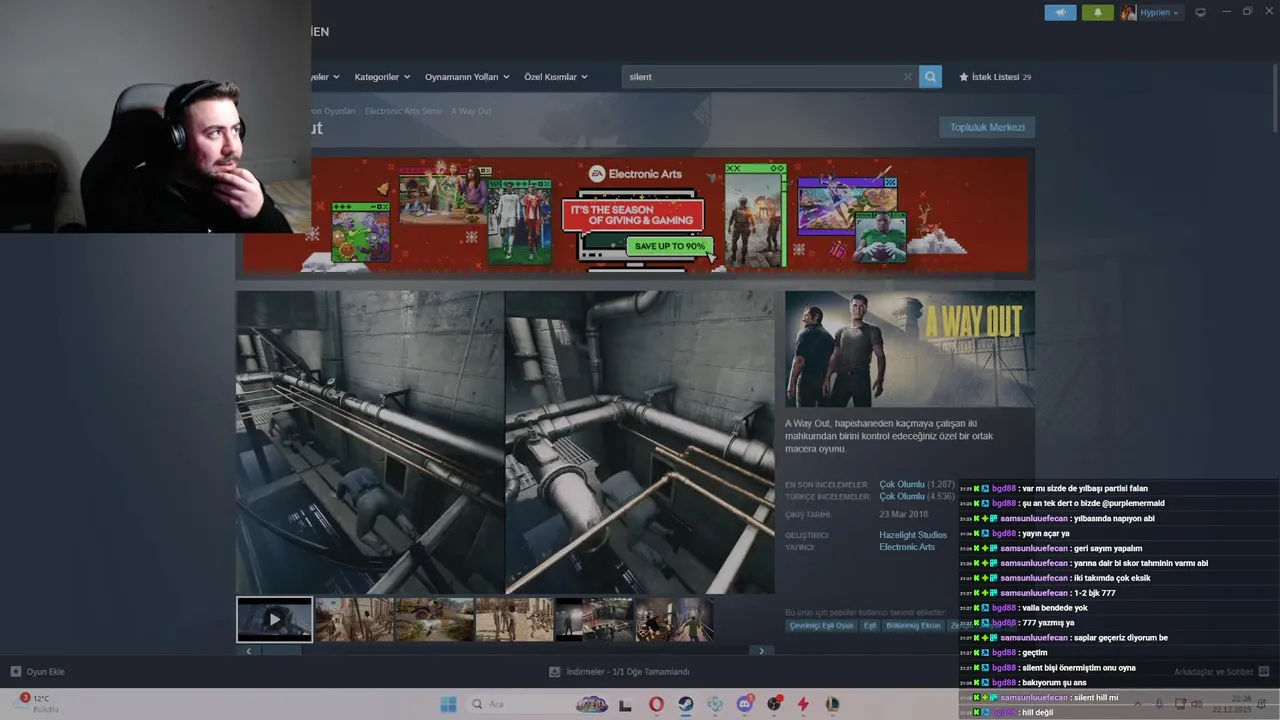Expand the Kategoriler dropdown

pos(382,77)
